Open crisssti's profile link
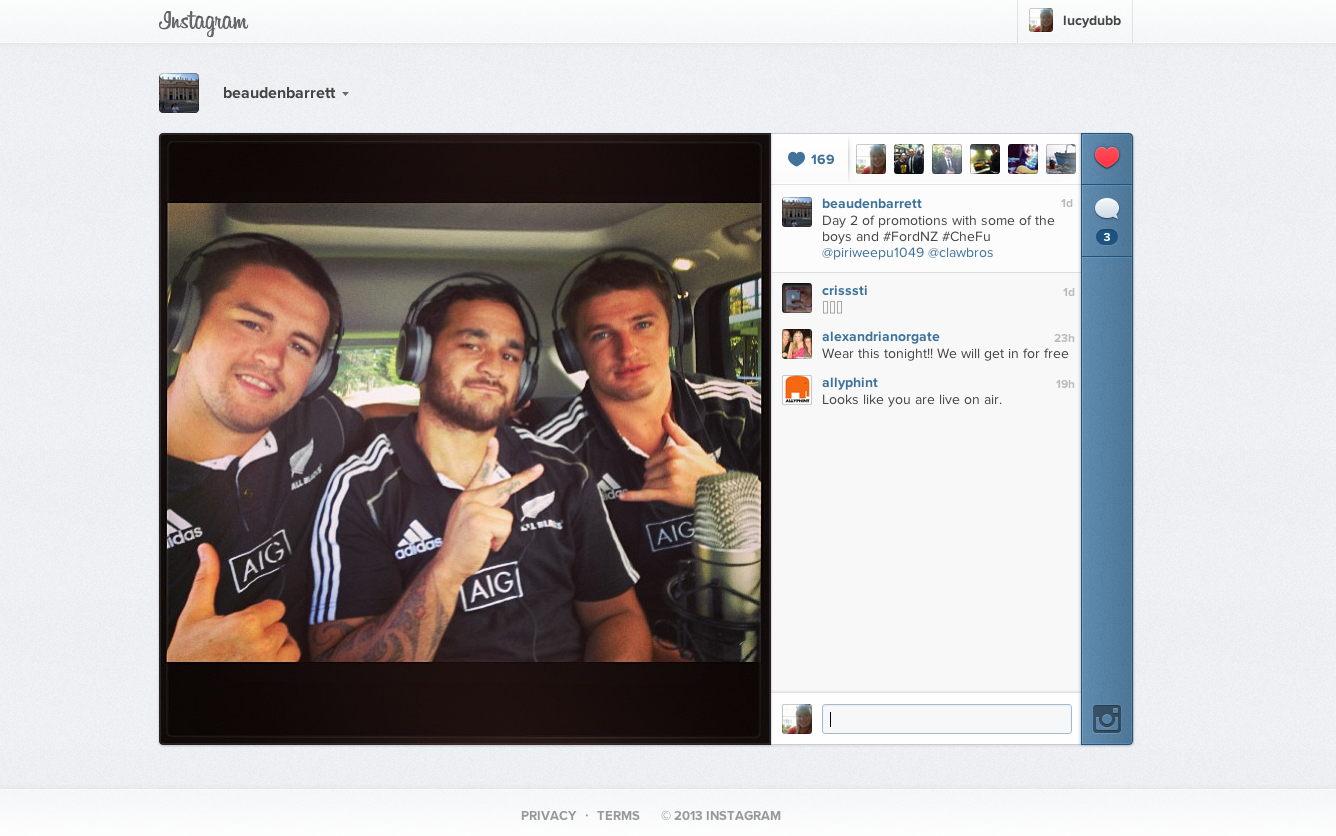The height and width of the screenshot is (836, 1336). click(x=845, y=290)
